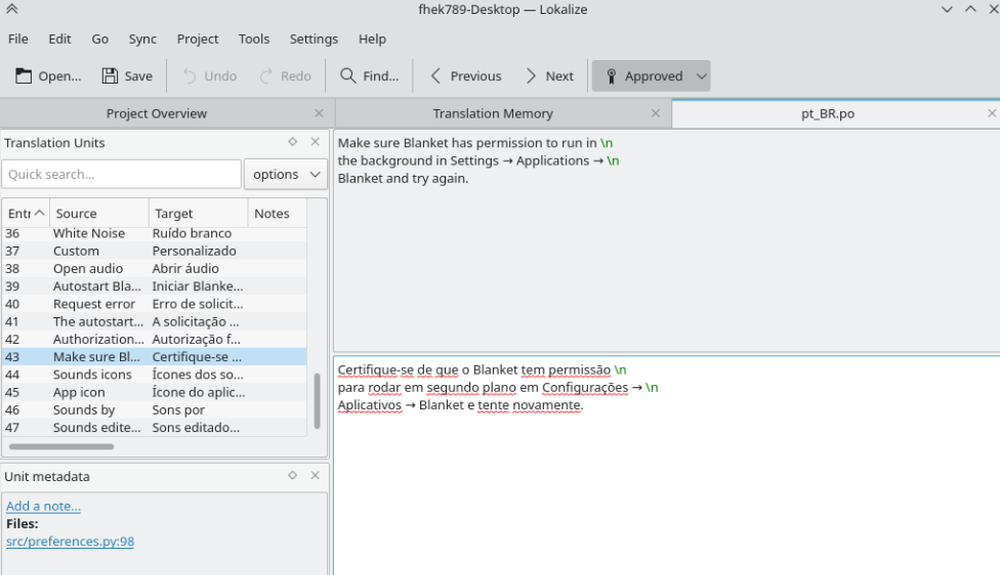The height and width of the screenshot is (575, 1000).
Task: Select entry 46 Sounds by
Action: pos(154,410)
